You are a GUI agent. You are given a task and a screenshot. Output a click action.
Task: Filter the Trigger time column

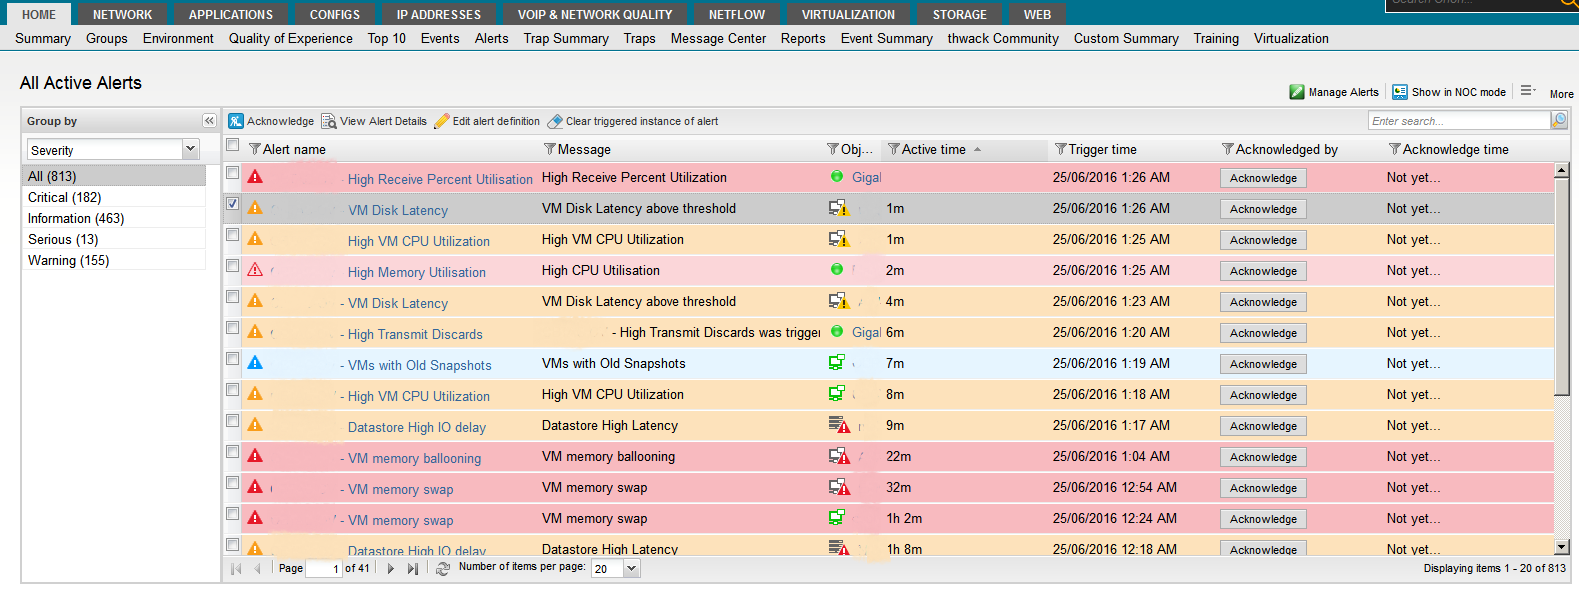[1061, 149]
